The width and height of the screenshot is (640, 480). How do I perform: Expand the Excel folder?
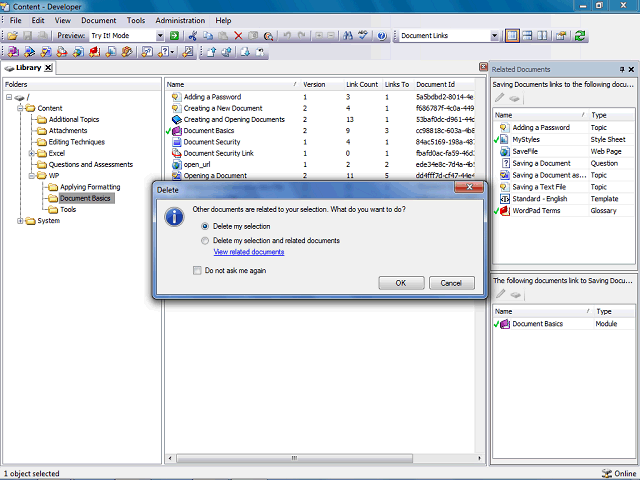[31, 153]
